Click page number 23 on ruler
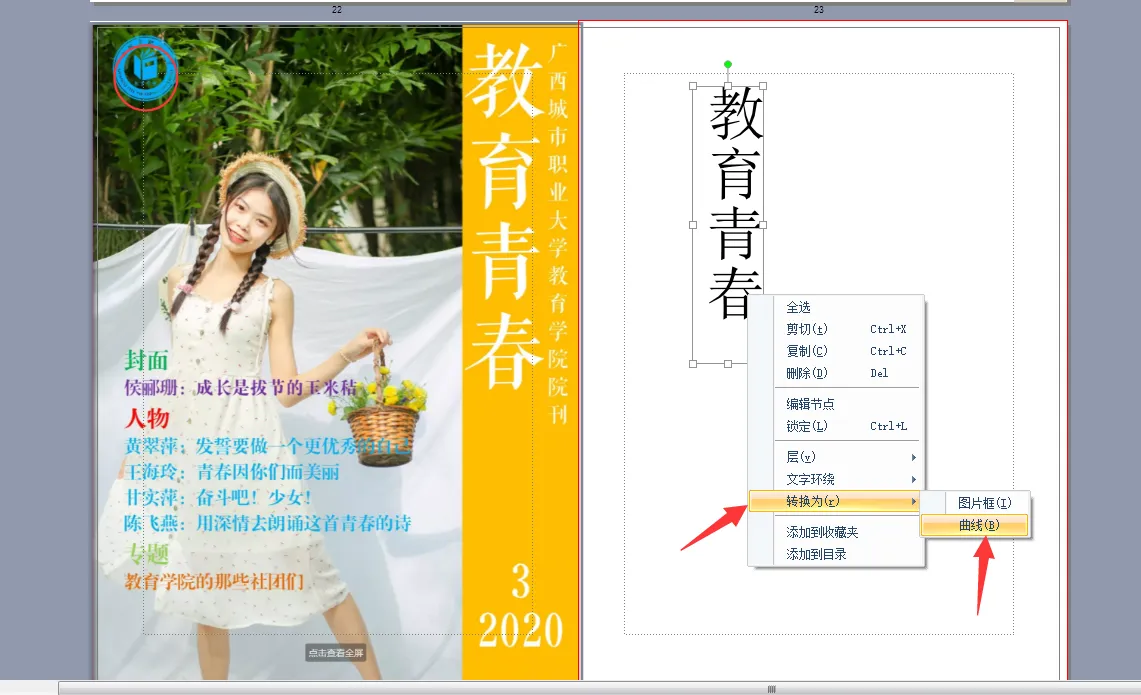Screen dimensions: 1141x695 (819, 9)
